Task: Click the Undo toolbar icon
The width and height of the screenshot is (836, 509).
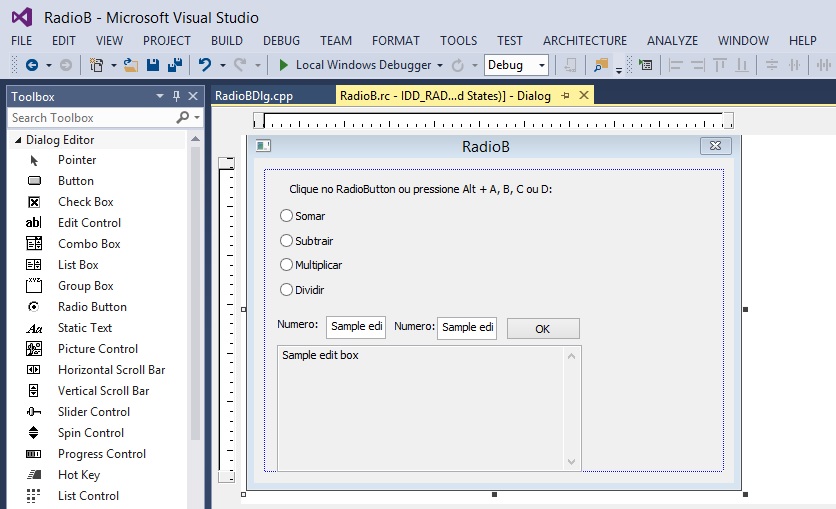Action: [x=204, y=65]
